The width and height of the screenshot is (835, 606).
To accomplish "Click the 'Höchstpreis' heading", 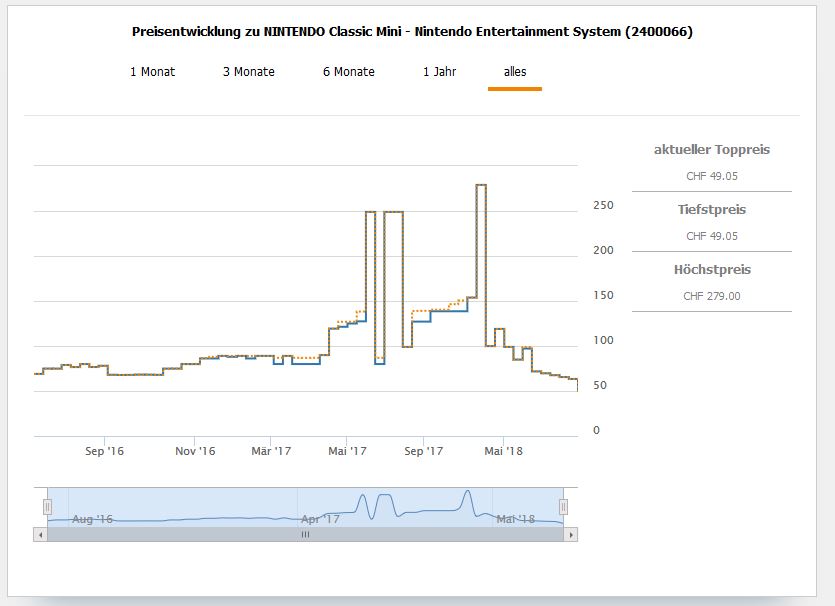I will [x=712, y=270].
